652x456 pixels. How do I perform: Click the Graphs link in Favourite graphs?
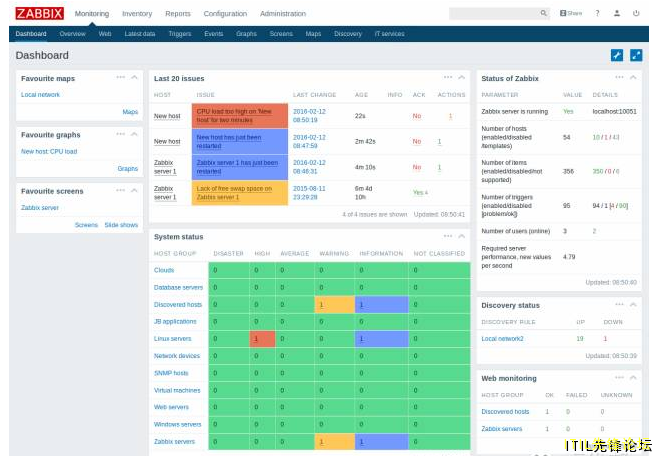tap(128, 168)
